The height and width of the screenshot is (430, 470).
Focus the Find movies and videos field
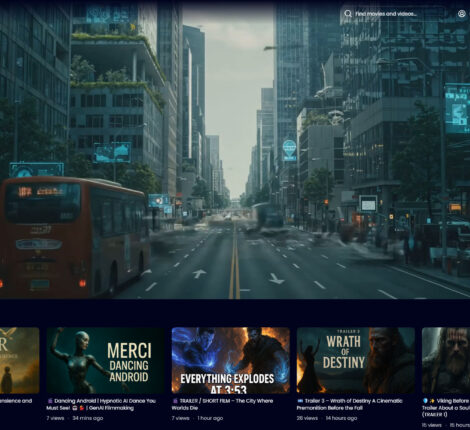pyautogui.click(x=392, y=14)
